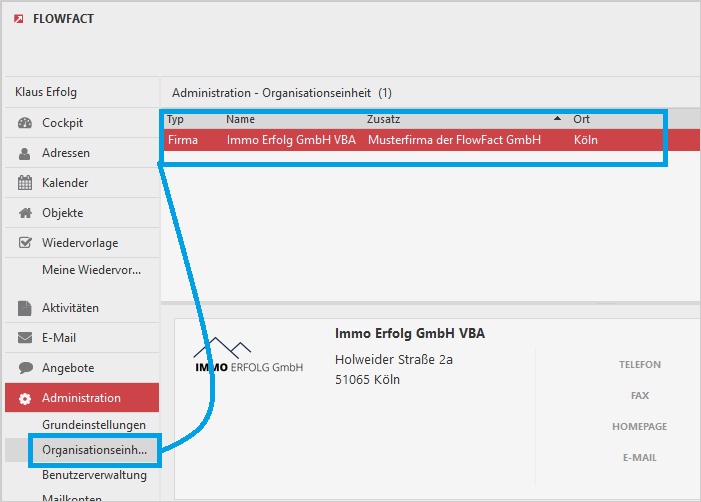Click the Cockpit dashboard icon
Image resolution: width=701 pixels, height=502 pixels.
25,122
